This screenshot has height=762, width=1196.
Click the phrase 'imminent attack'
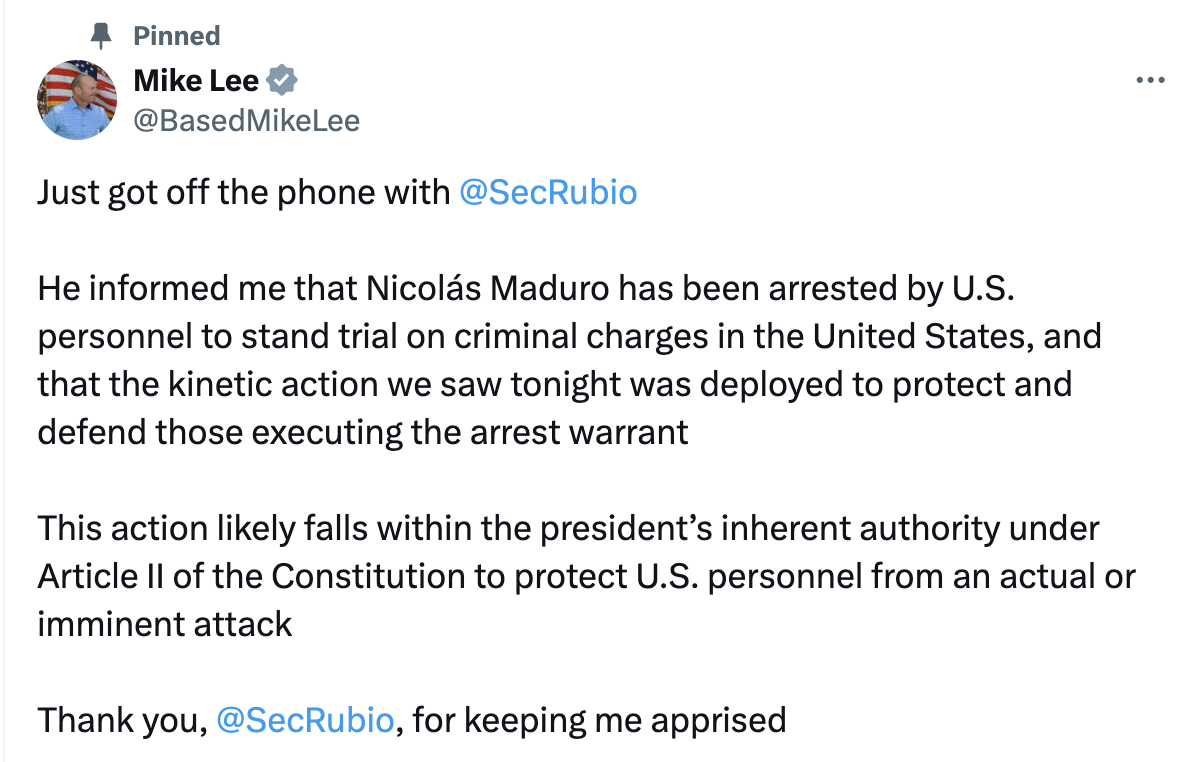coord(165,624)
